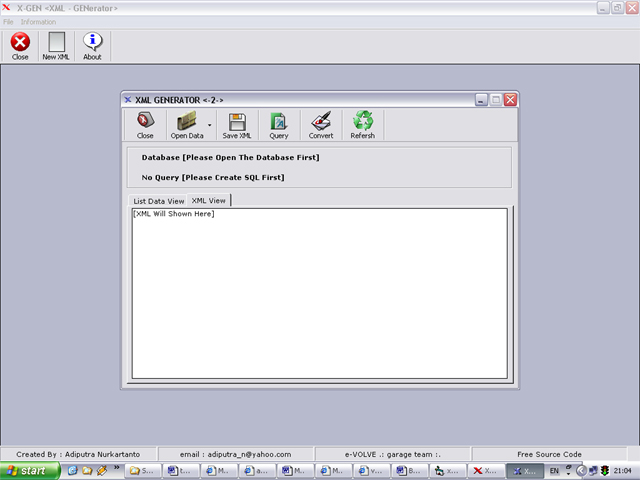Open the File menu
The width and height of the screenshot is (640, 480).
(8, 21)
